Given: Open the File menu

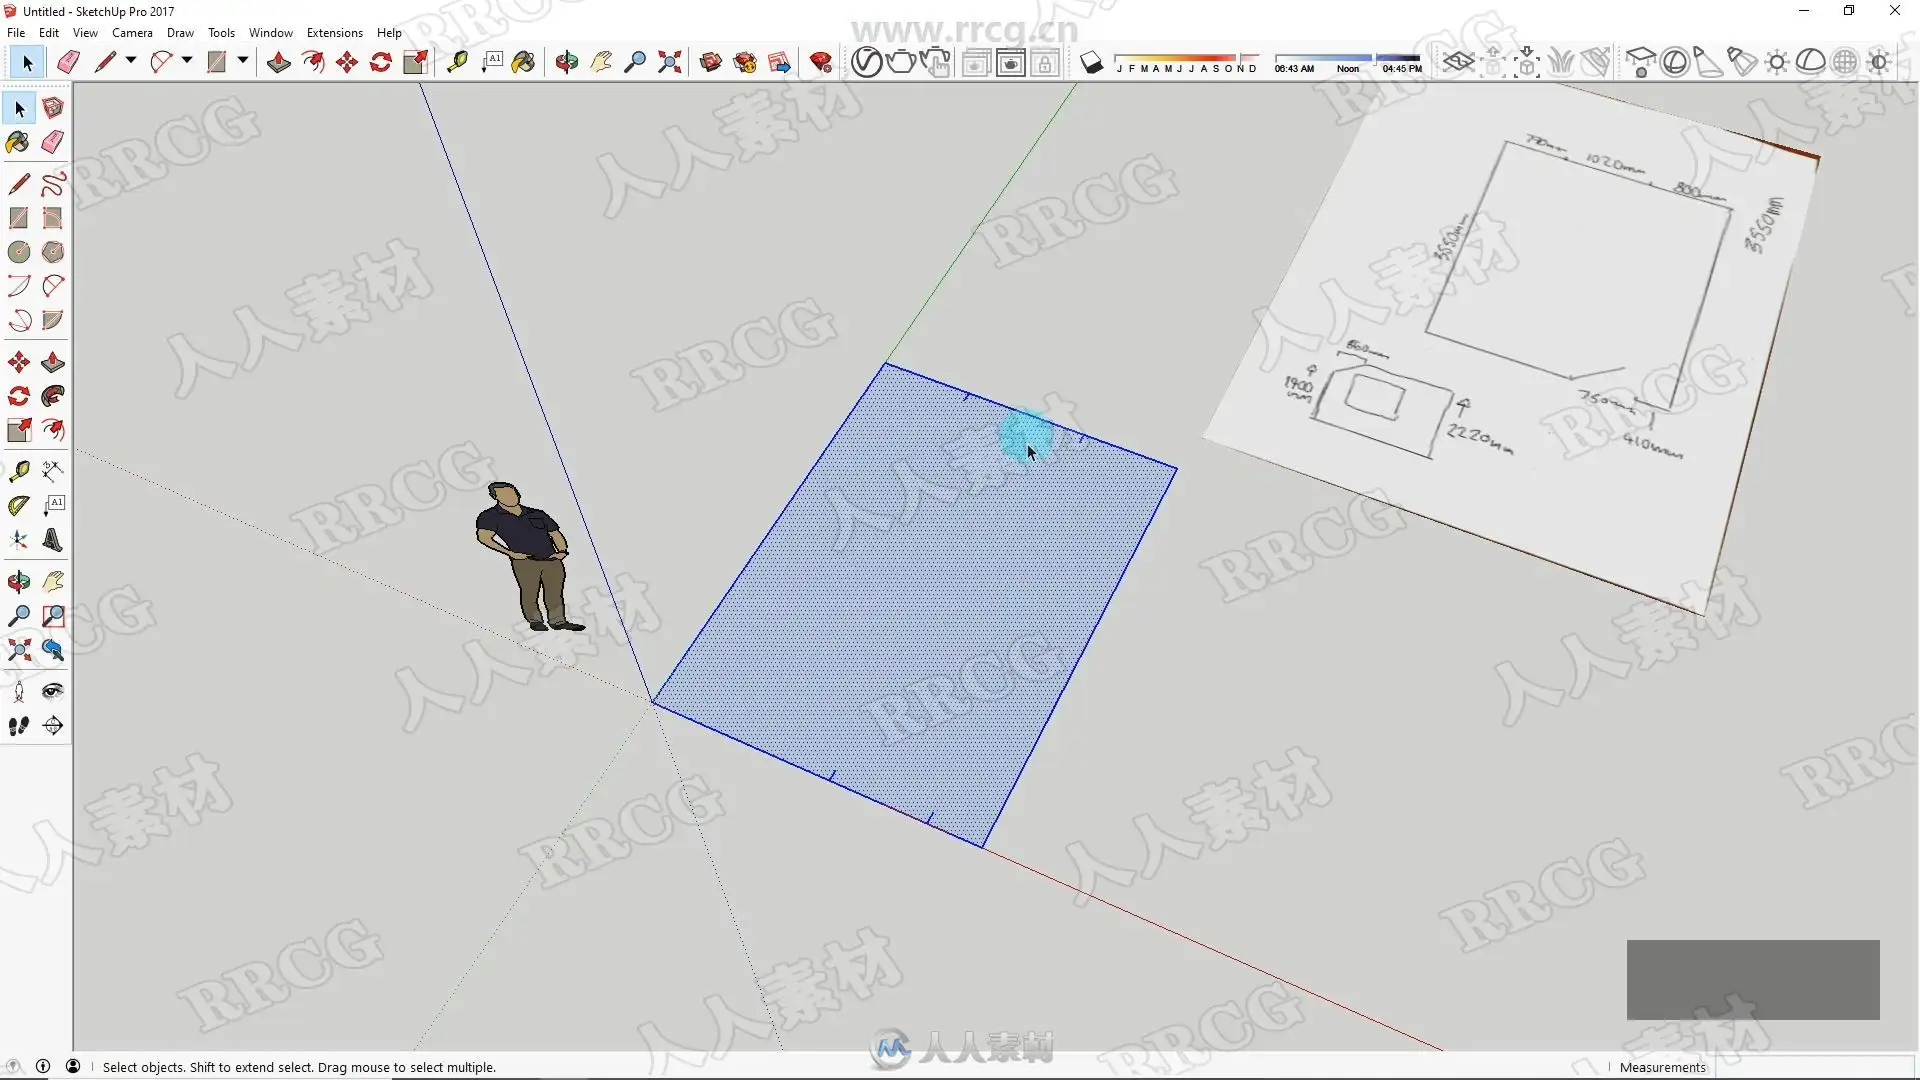Looking at the screenshot, I should (16, 32).
